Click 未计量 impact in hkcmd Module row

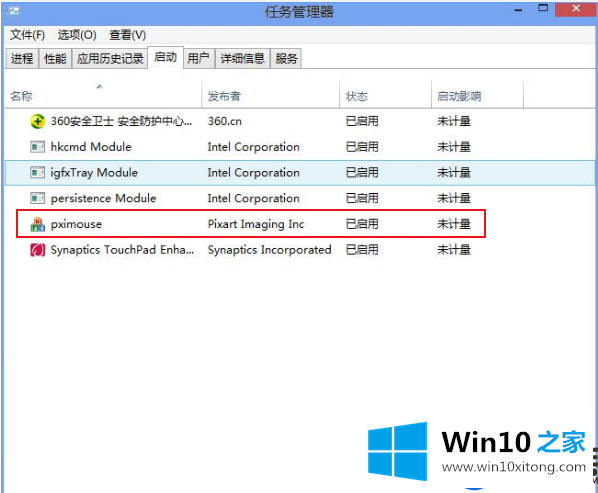(x=454, y=147)
